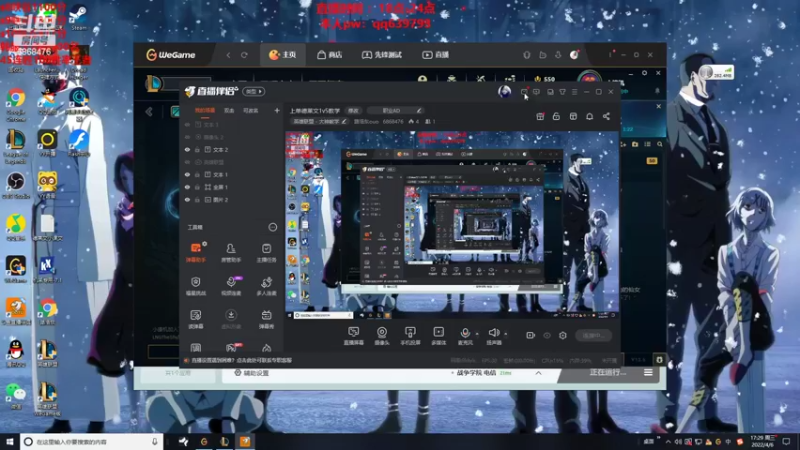Toggle lock on 全屏 1 layer

(197, 187)
